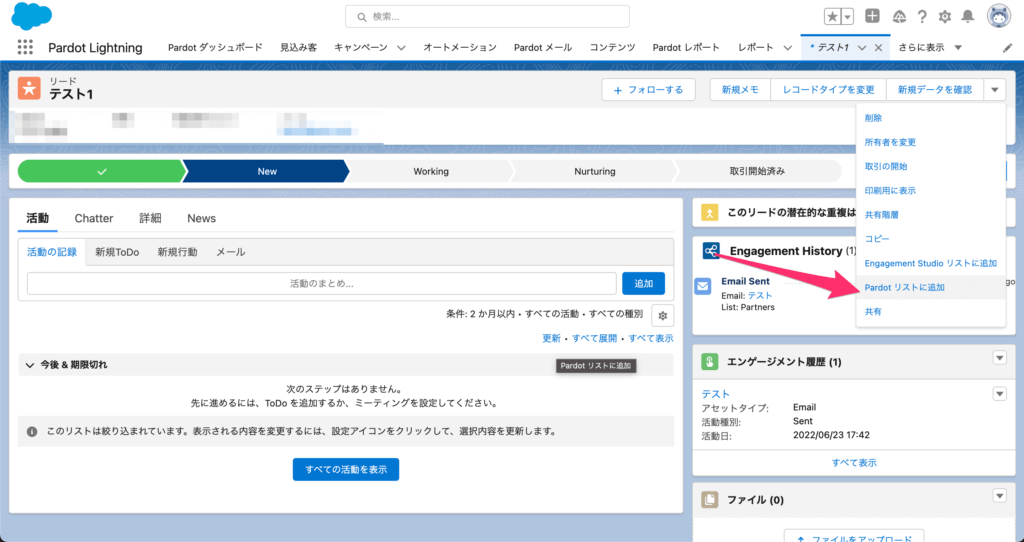This screenshot has width=1024, height=542.
Task: Switch to the 新規ToDo activity tab
Action: [x=117, y=252]
